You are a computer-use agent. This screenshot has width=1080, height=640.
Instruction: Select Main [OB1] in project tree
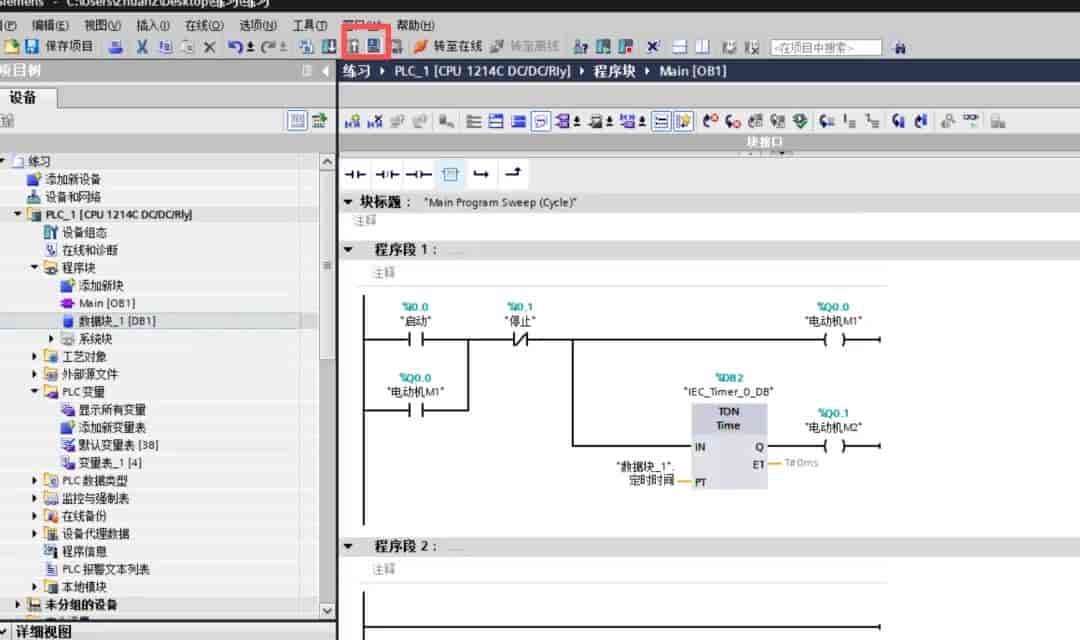coord(107,303)
